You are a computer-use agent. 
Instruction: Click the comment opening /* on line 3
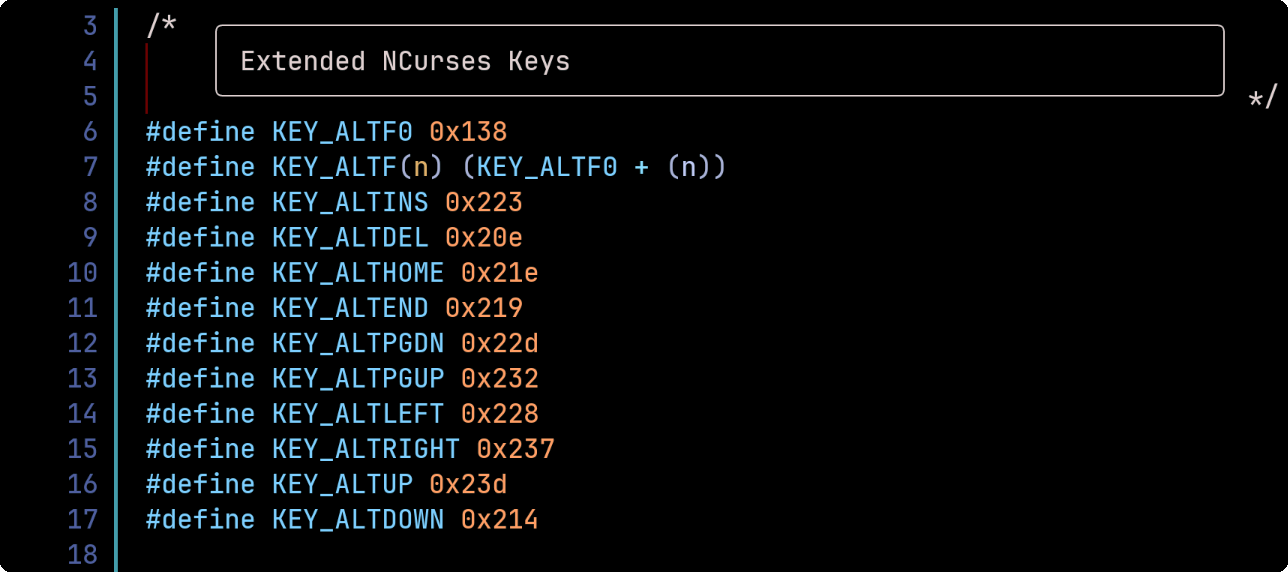tap(161, 24)
